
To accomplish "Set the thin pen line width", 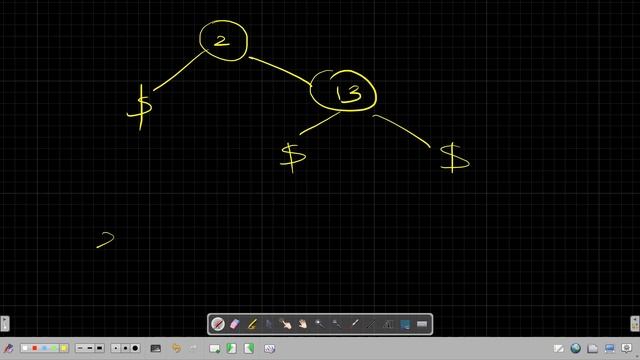I will click(x=80, y=348).
